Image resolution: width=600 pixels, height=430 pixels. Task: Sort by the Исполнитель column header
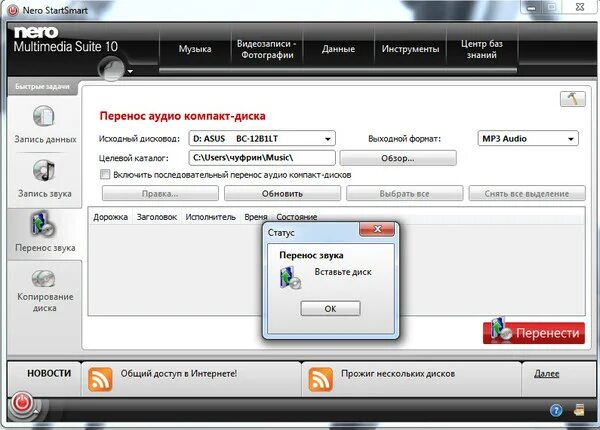[x=210, y=217]
